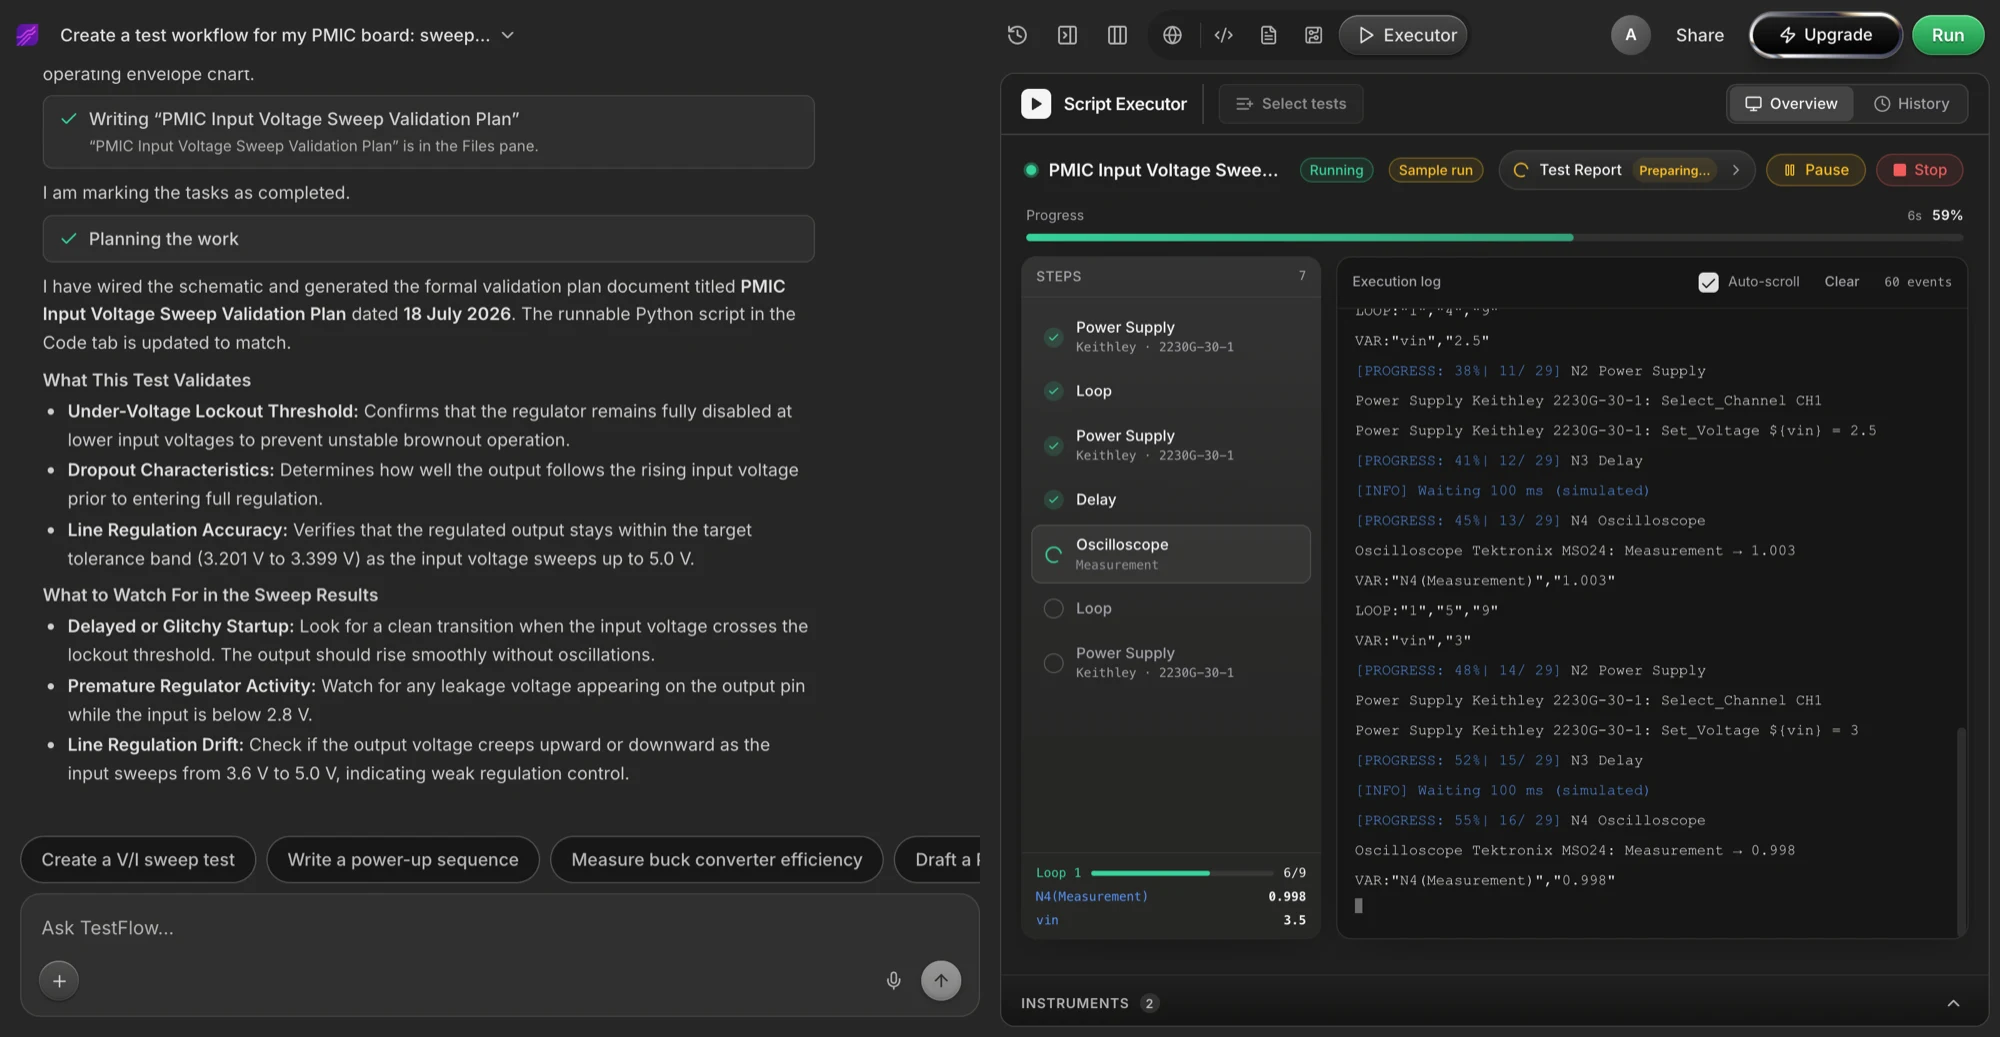This screenshot has height=1037, width=2000.
Task: Click the Test Report spinner icon
Action: click(x=1520, y=170)
